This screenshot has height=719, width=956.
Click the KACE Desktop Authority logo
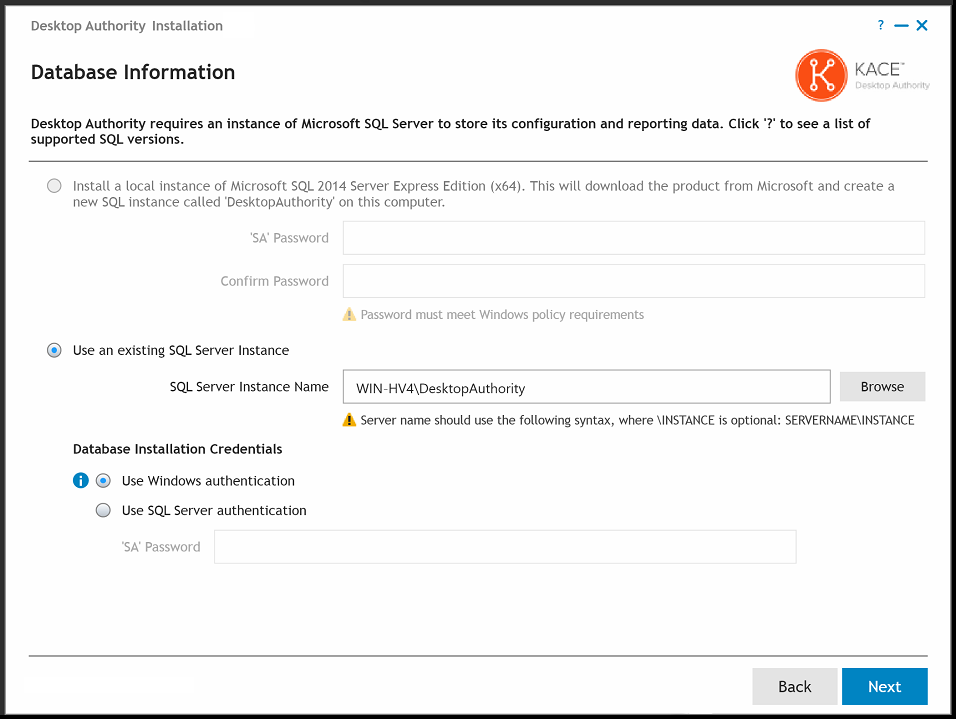click(862, 76)
